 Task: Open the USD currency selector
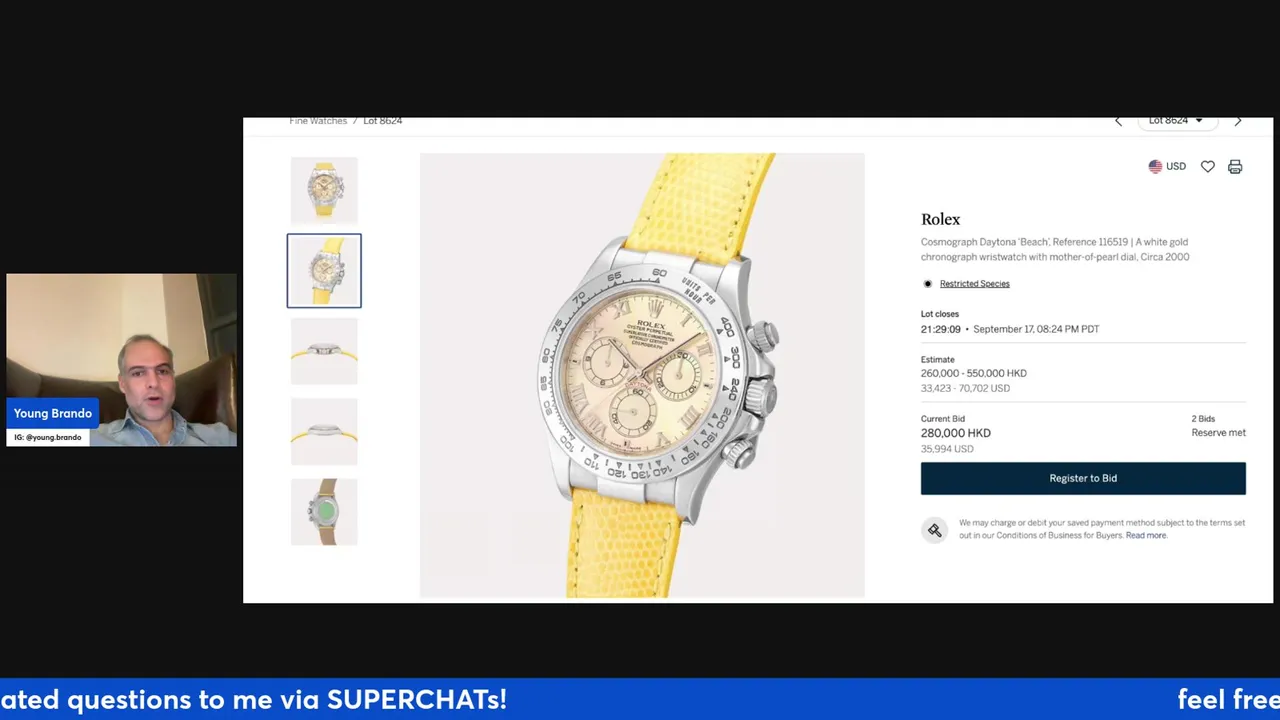[x=1167, y=167]
